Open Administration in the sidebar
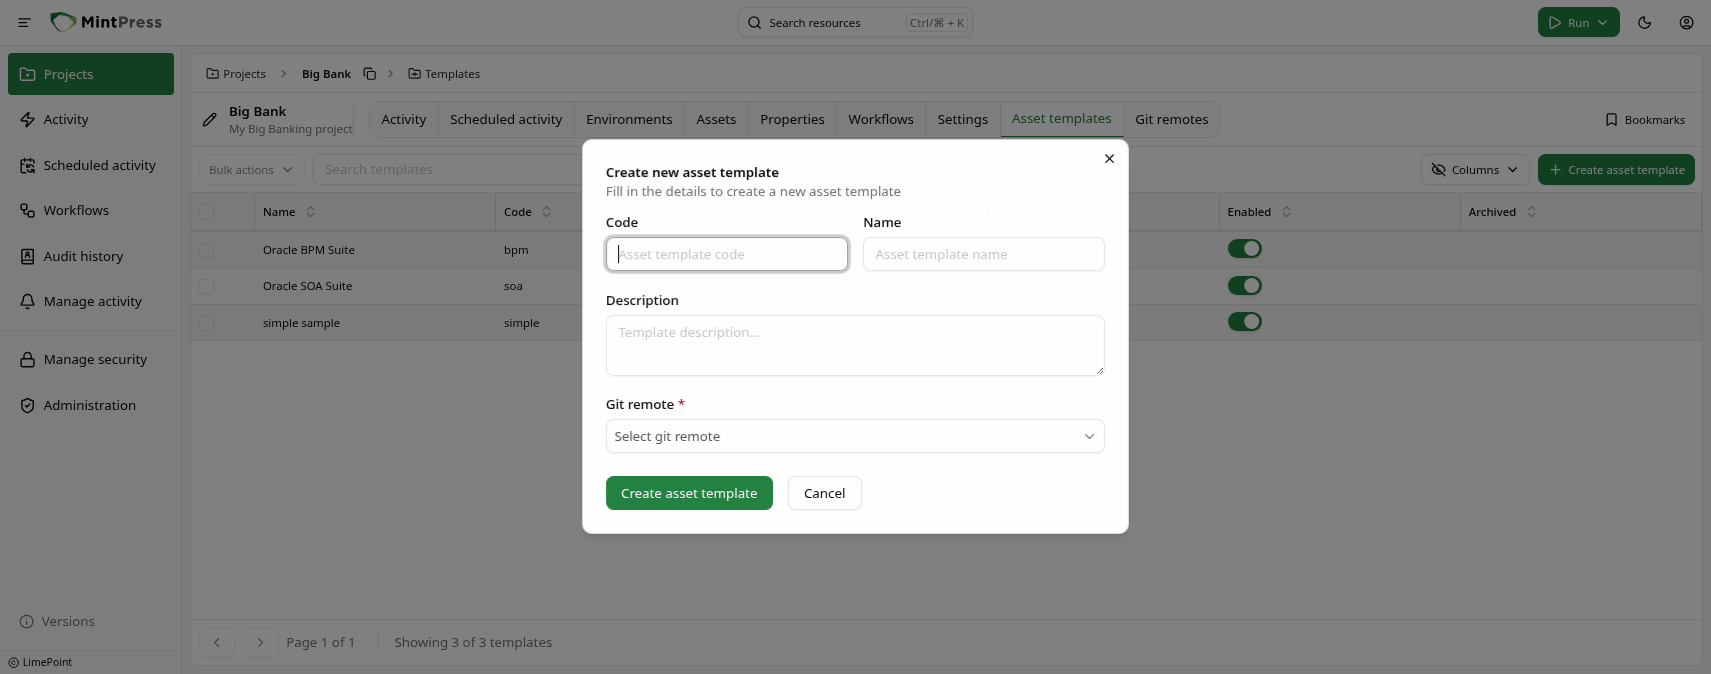 pos(91,405)
